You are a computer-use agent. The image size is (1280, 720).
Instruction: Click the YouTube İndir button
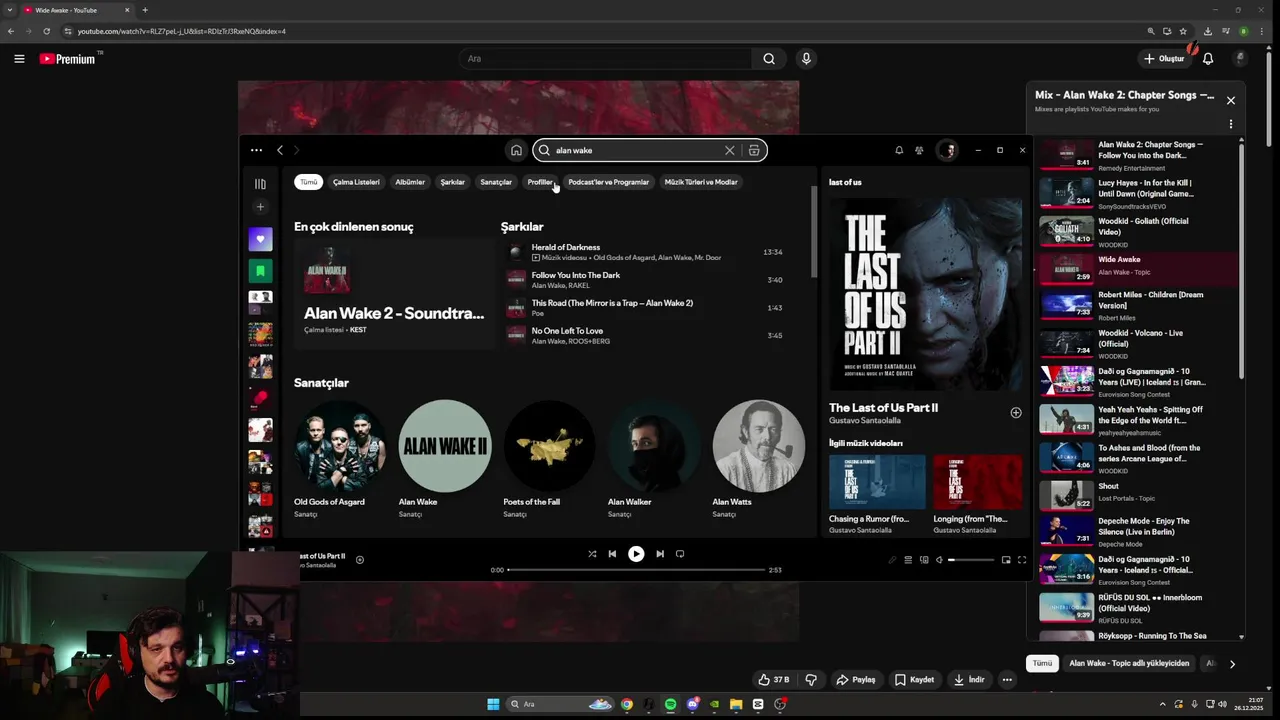(969, 680)
